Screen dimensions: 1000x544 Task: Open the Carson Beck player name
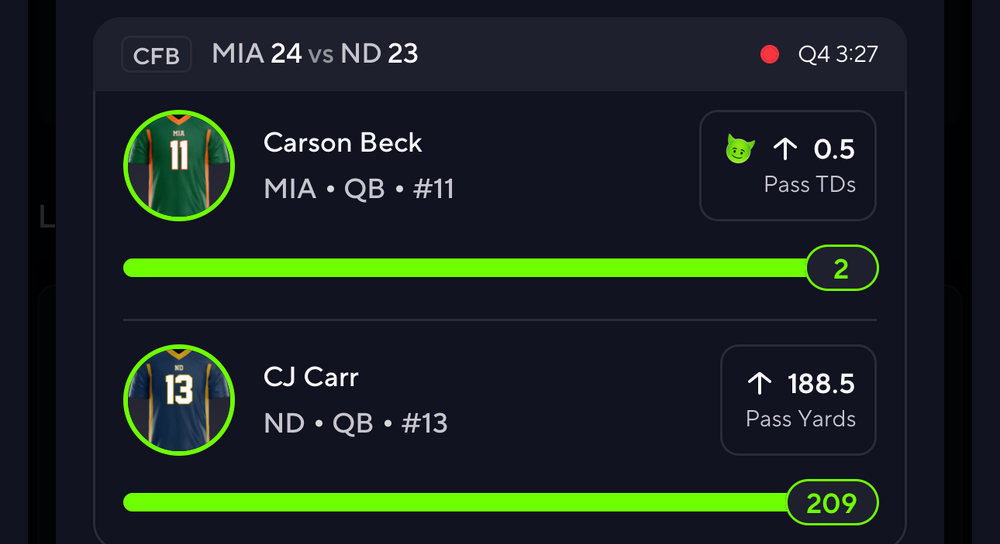pos(343,143)
